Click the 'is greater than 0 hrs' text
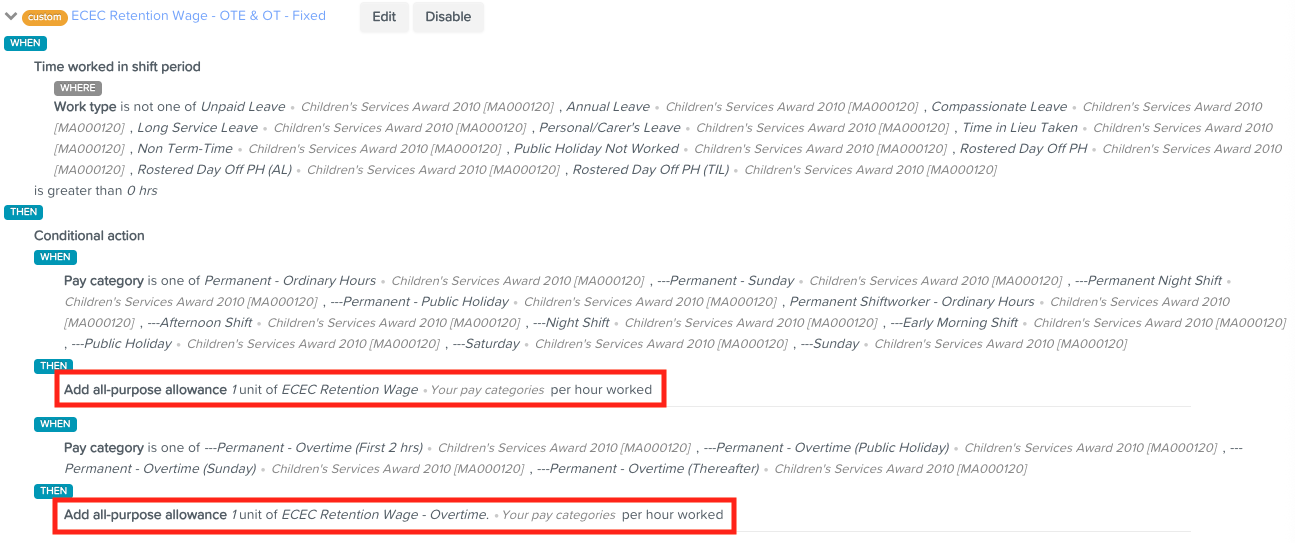Viewport: 1295px width, 543px height. tap(95, 190)
